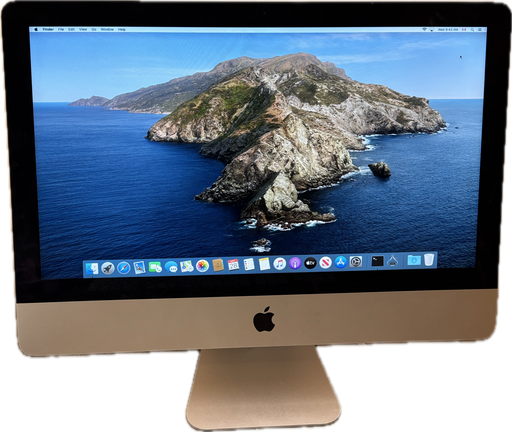Open Calendar app showing 28
The image size is (512, 432).
click(234, 265)
